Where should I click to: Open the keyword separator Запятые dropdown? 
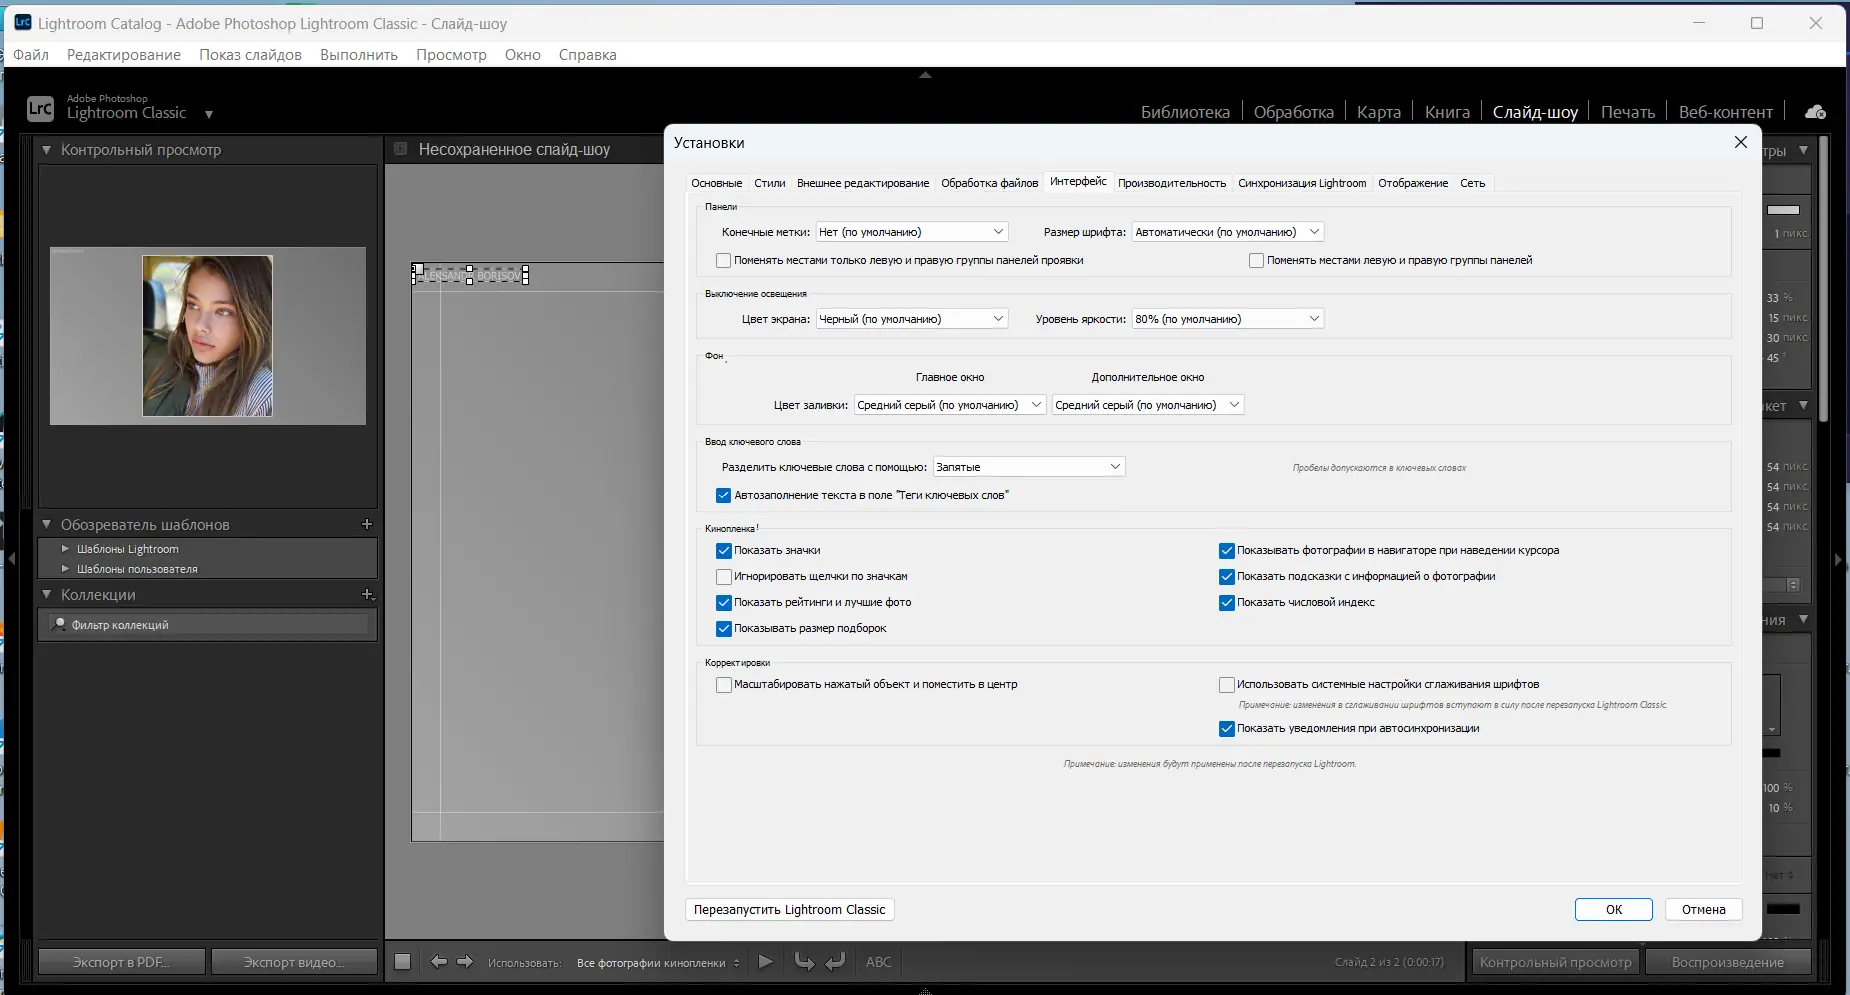(1029, 467)
